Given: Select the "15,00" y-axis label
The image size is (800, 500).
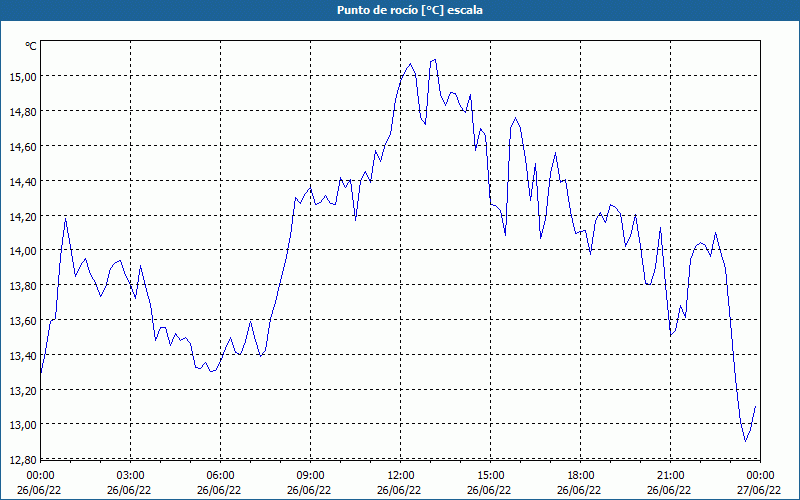Looking at the screenshot, I should [23, 77].
